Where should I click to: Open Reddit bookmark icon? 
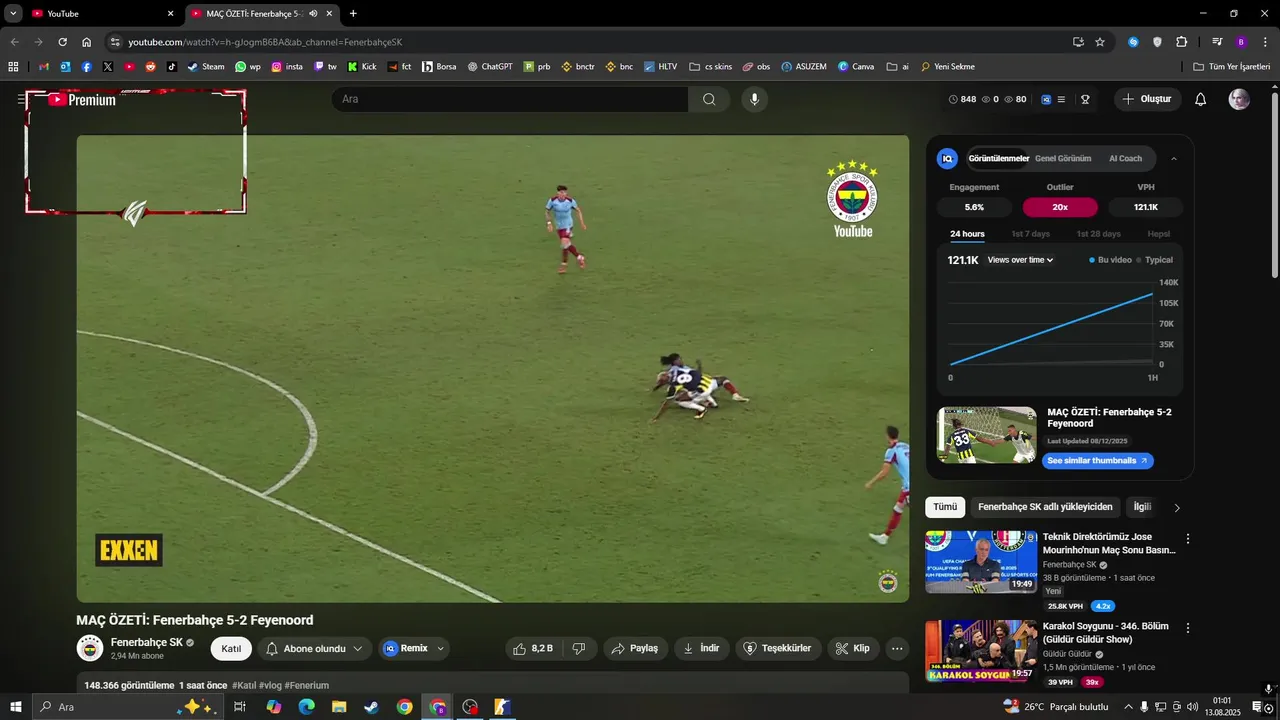pos(151,67)
